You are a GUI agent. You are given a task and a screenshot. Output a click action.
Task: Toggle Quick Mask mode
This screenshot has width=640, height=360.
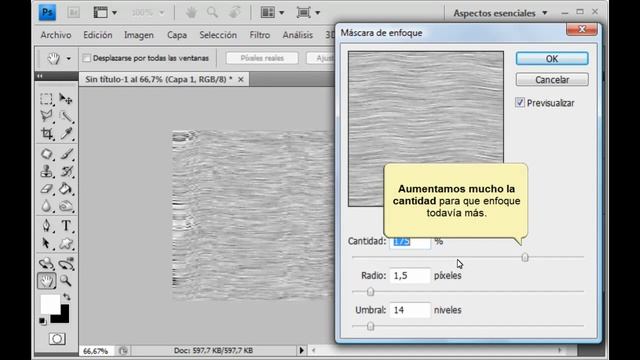coord(57,339)
